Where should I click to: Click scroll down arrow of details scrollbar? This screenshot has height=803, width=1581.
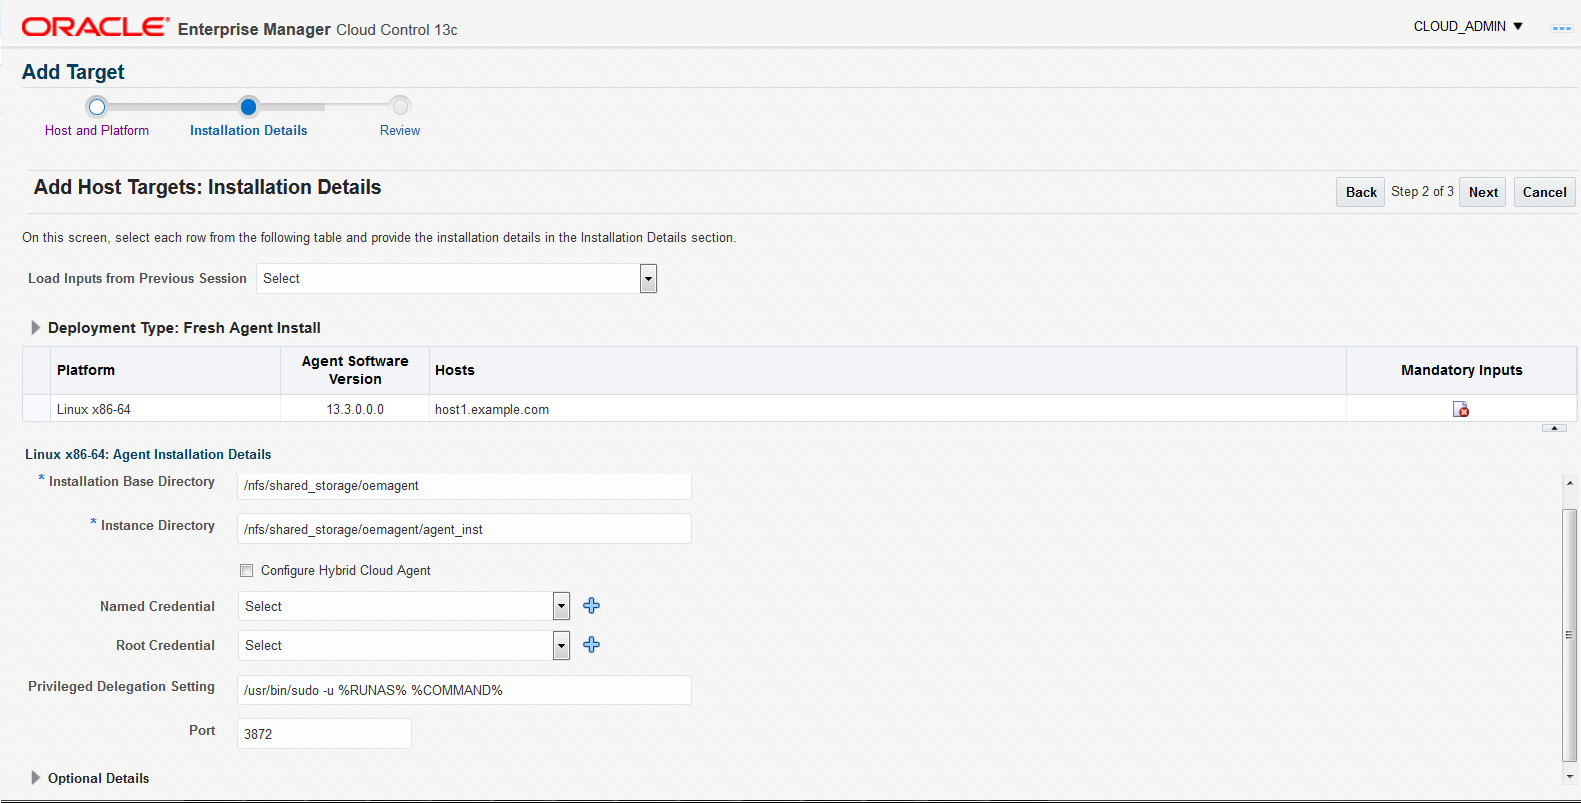tap(1570, 776)
